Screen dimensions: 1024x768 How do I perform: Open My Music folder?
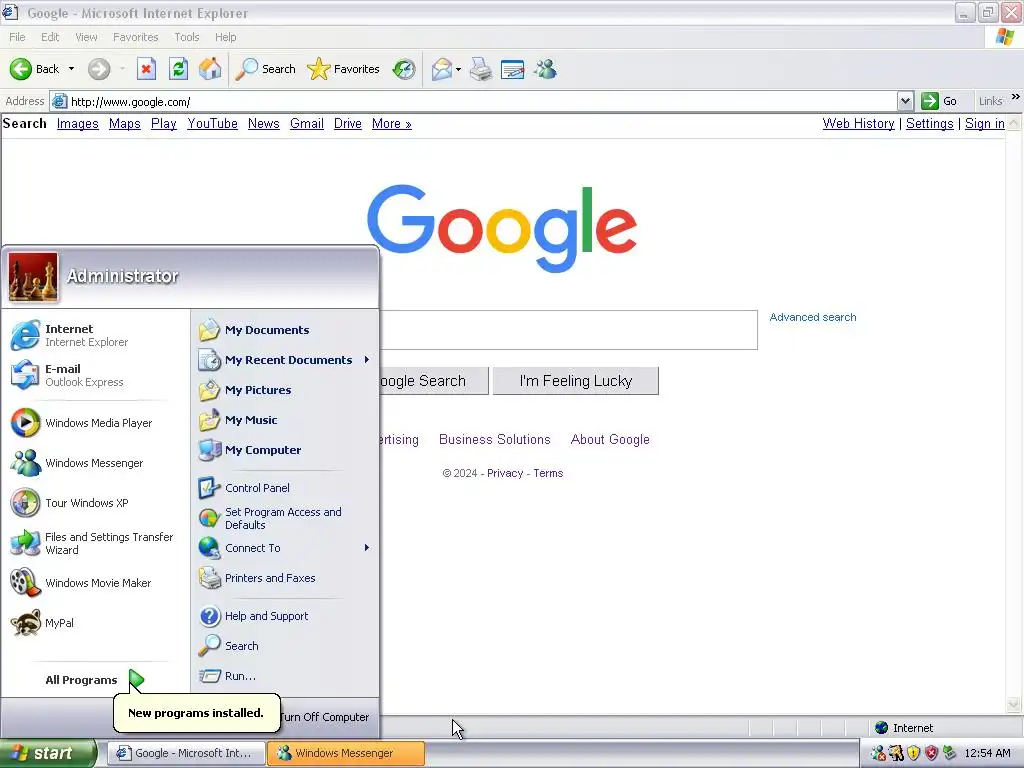coord(285,420)
